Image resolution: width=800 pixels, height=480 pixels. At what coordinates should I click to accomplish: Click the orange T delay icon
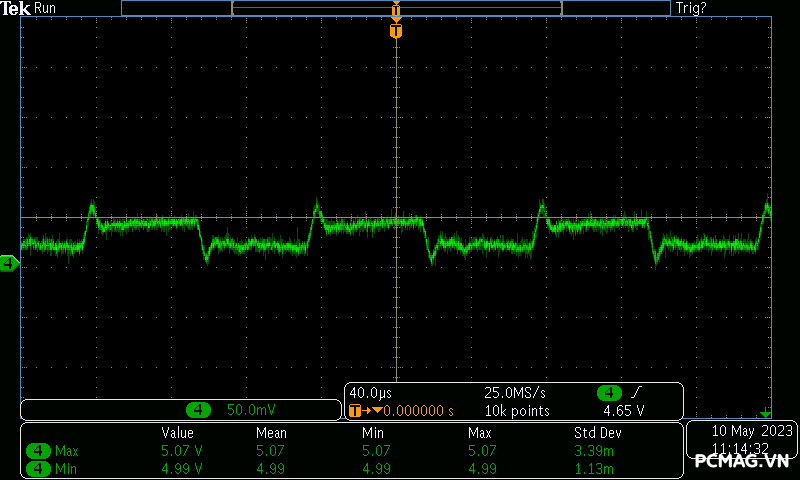[x=355, y=410]
